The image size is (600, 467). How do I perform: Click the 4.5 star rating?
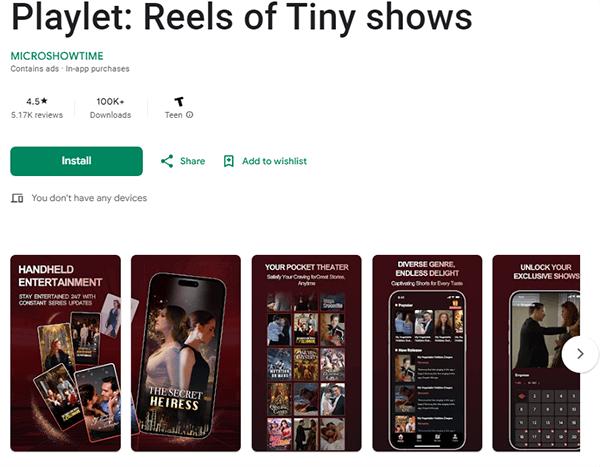click(x=37, y=101)
